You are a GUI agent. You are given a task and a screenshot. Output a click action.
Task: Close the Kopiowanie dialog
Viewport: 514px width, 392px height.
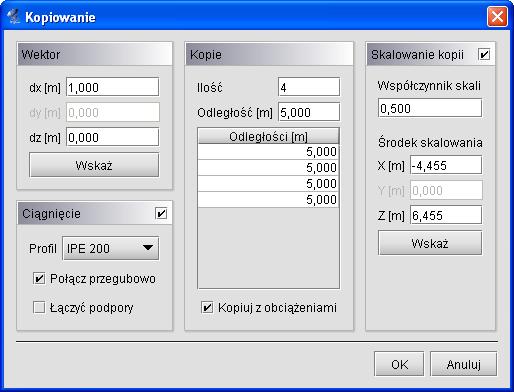pos(497,16)
